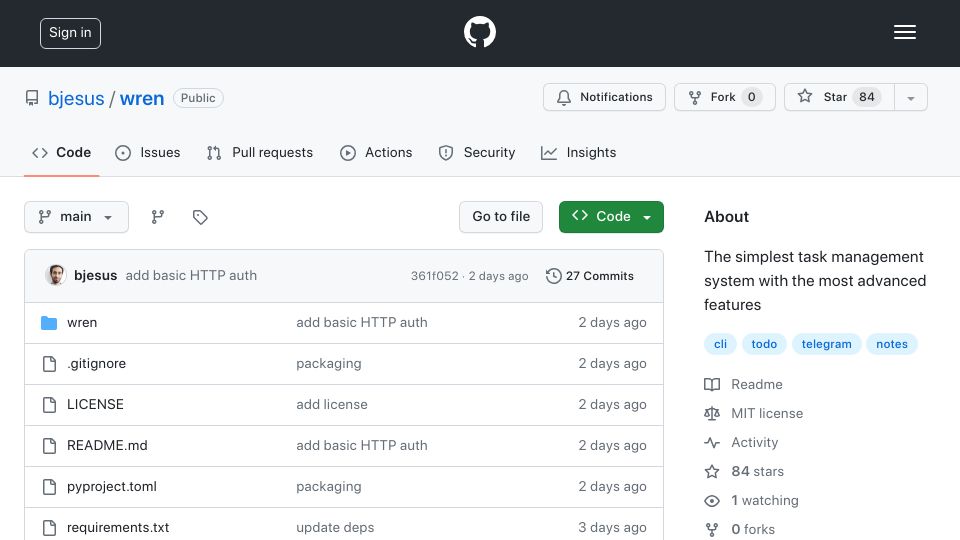Image resolution: width=960 pixels, height=540 pixels.
Task: Open the hamburger navigation menu
Action: (904, 32)
